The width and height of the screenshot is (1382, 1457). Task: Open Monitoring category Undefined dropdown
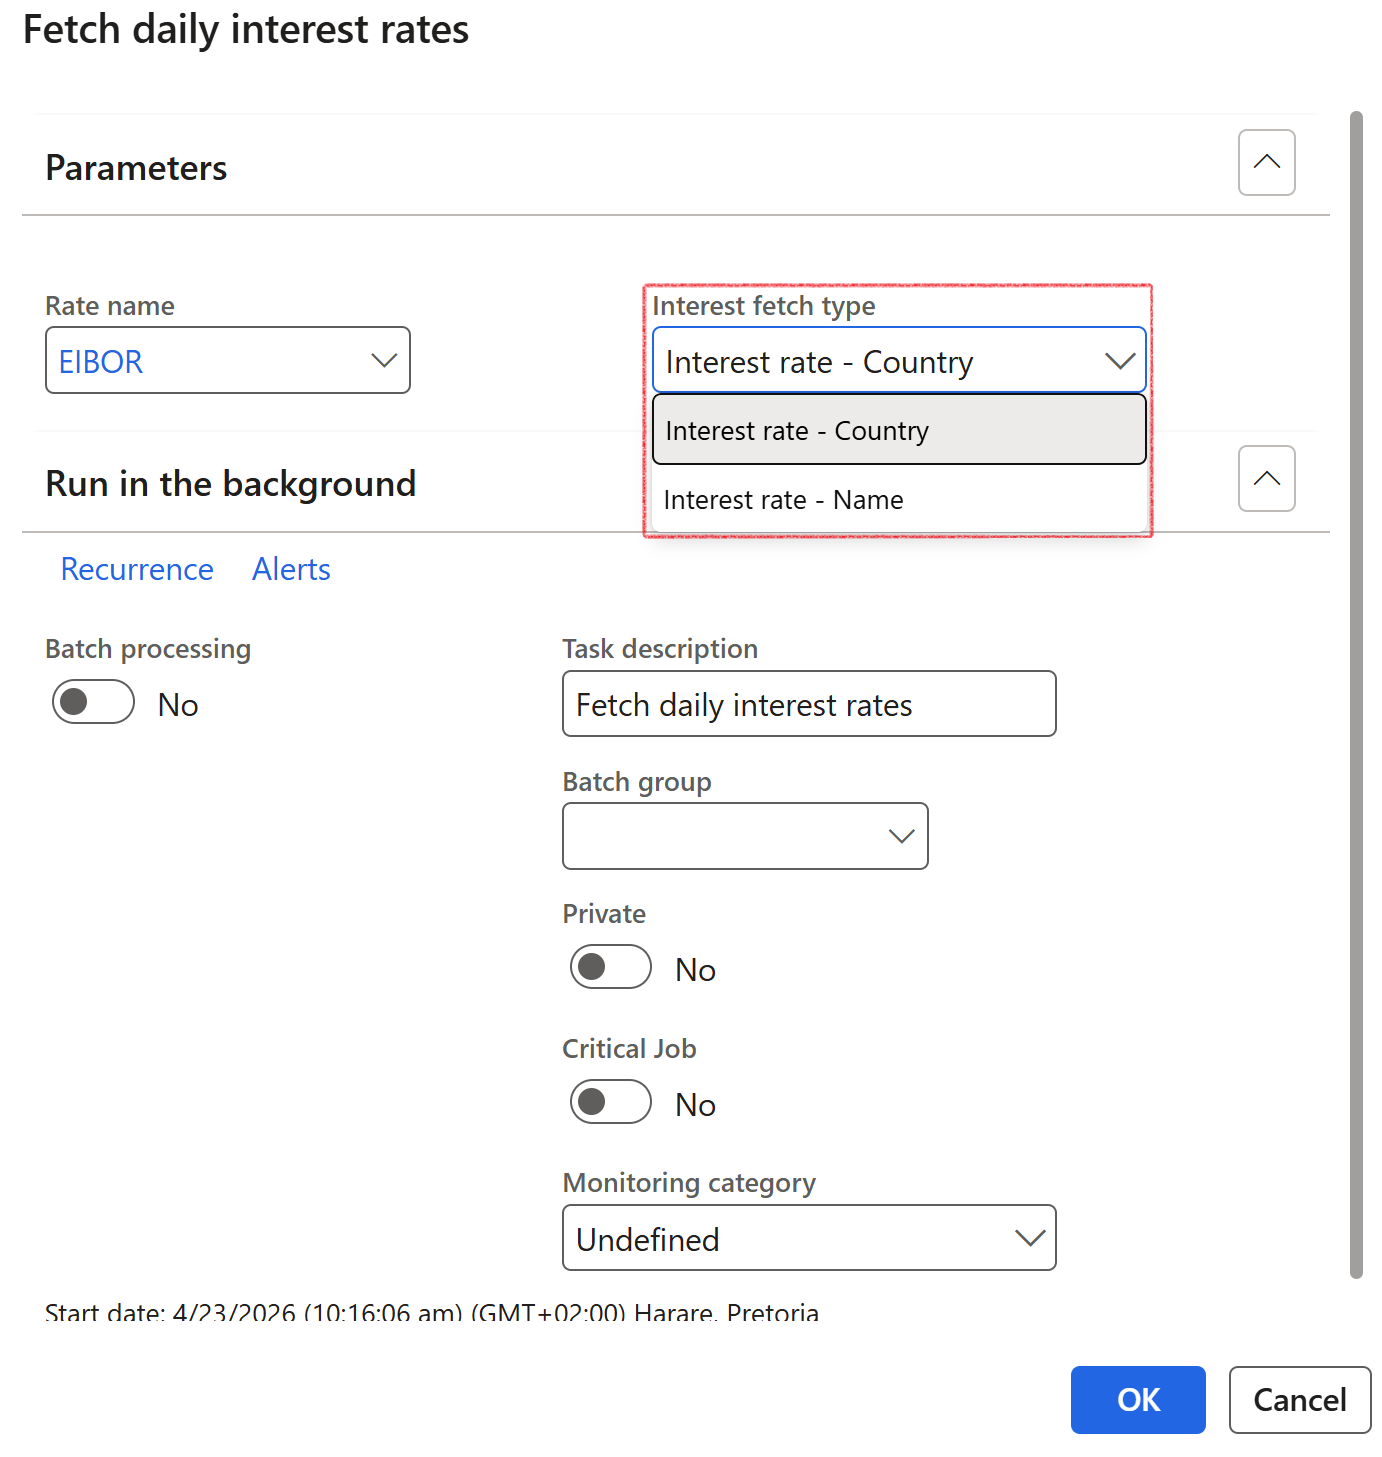790,1238
